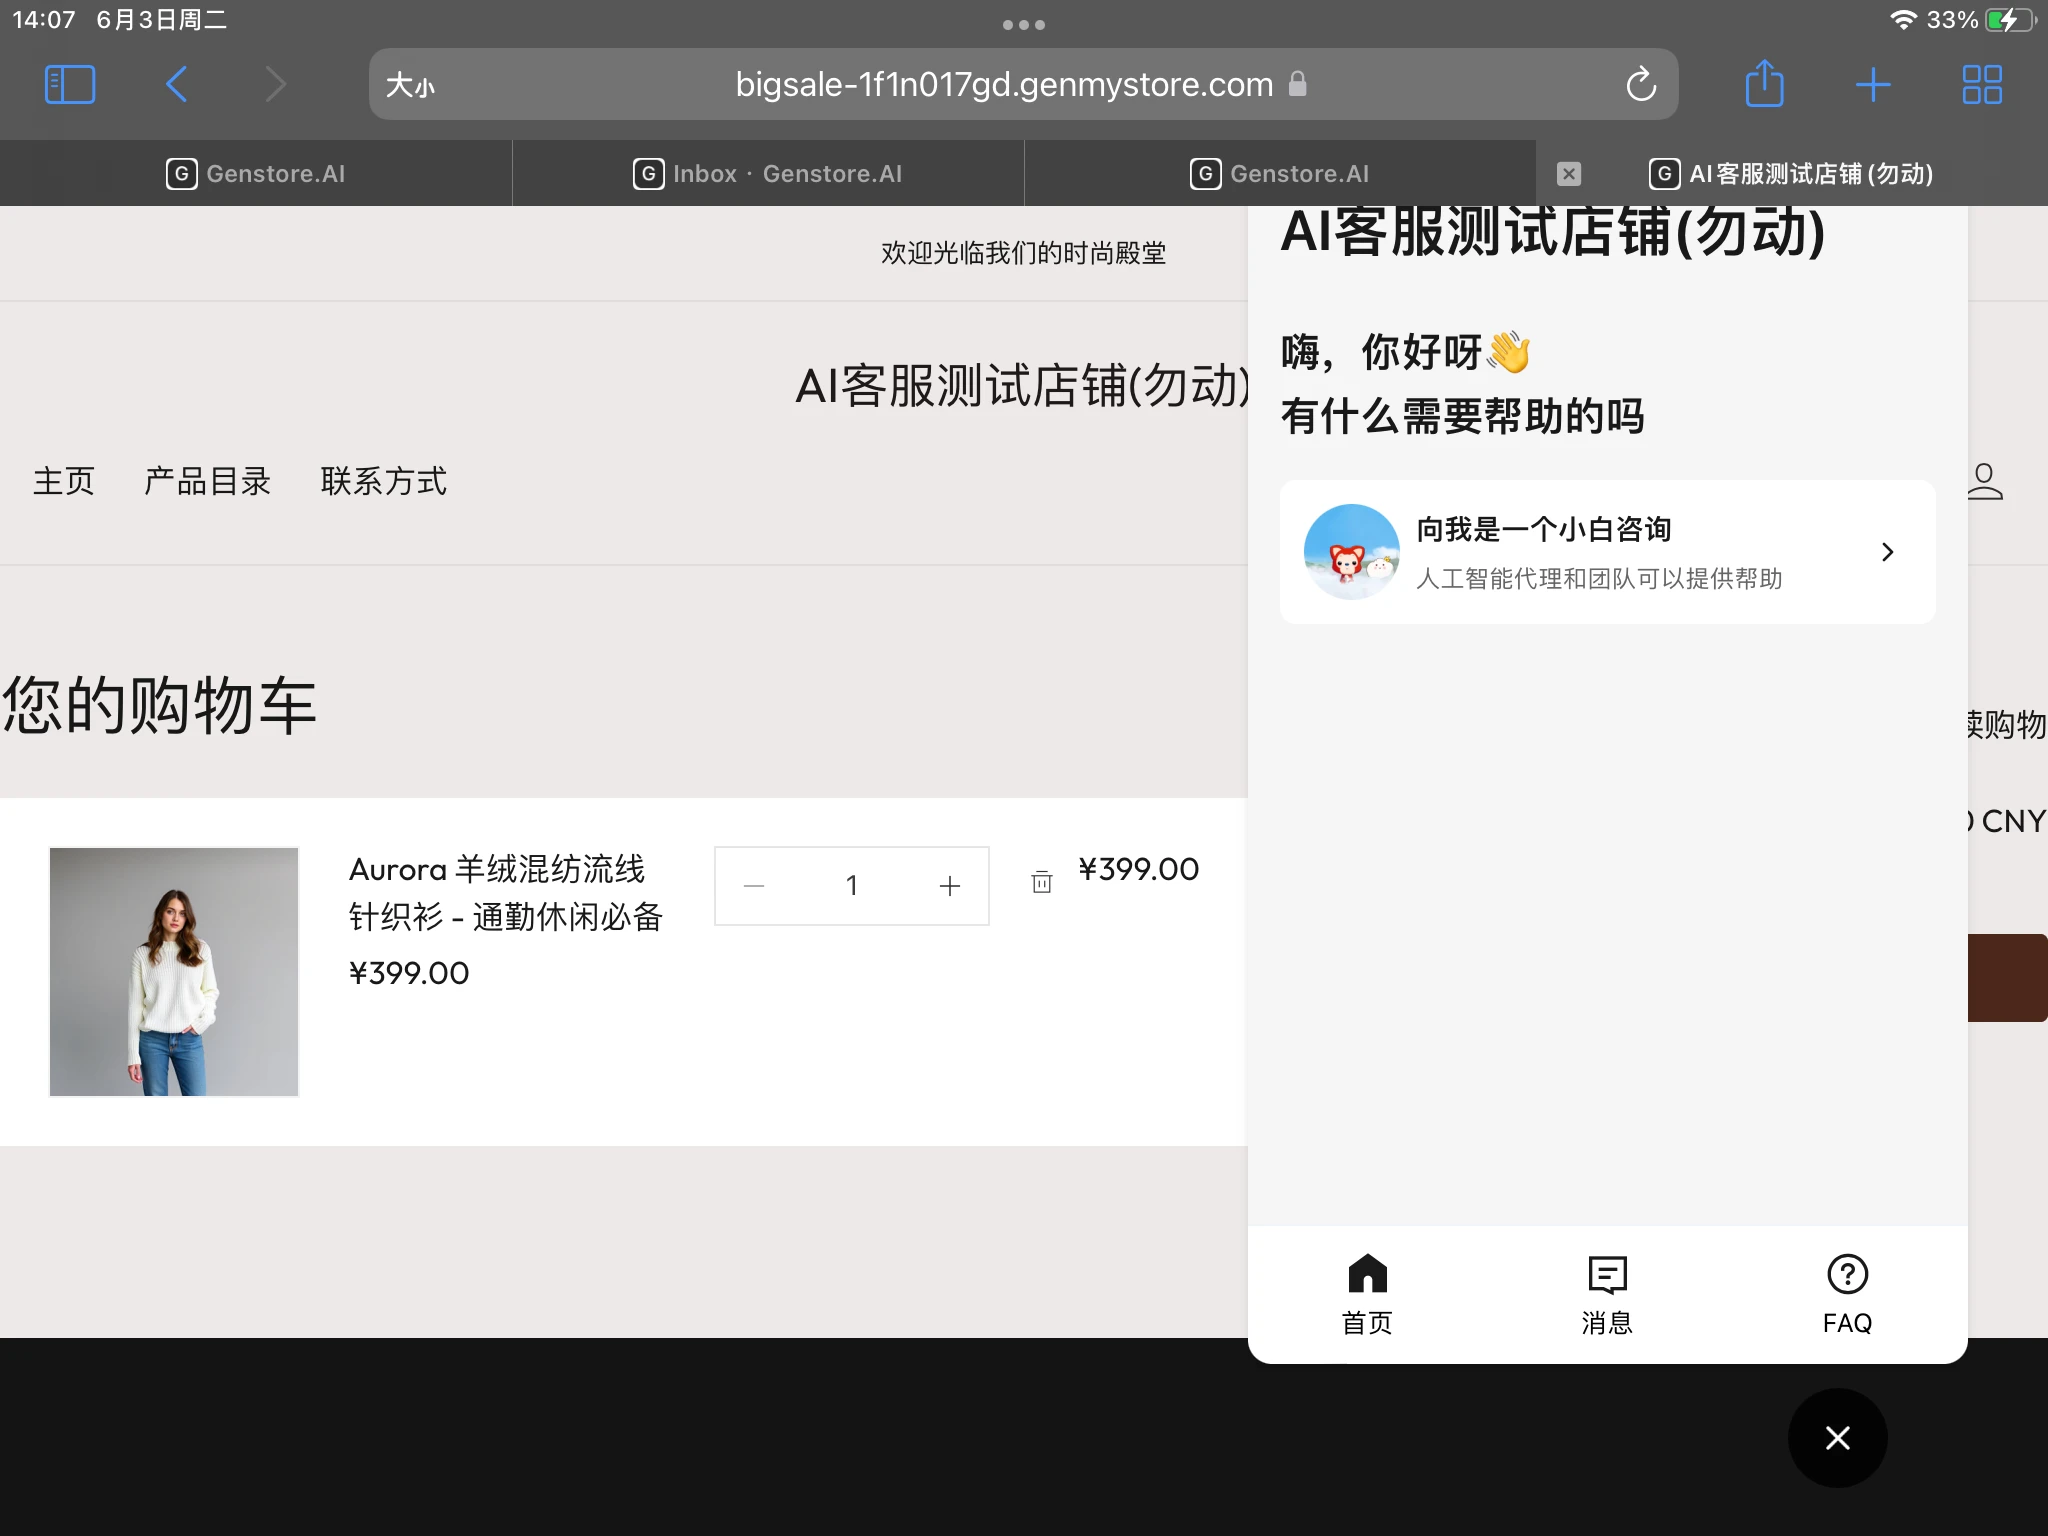Image resolution: width=2048 pixels, height=1536 pixels.
Task: Toggle the Safari sidebar icon
Action: (x=70, y=84)
